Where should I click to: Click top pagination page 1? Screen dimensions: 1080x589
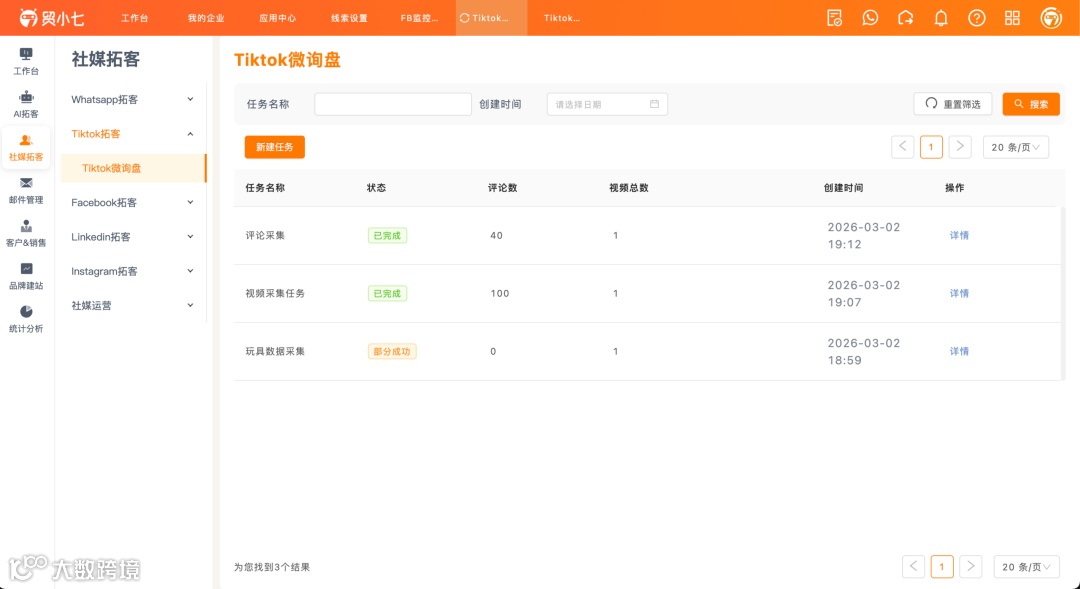931,147
